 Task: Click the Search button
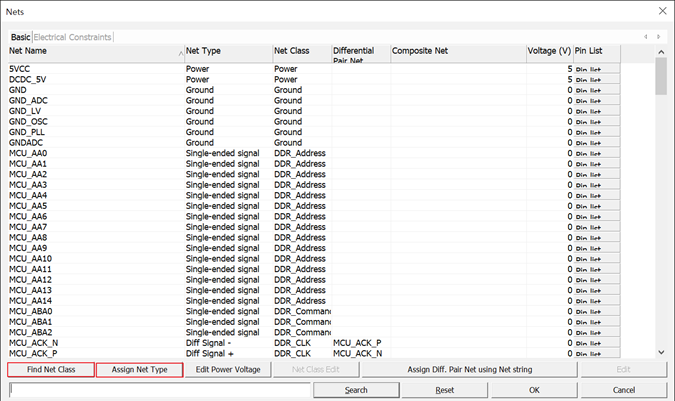point(356,390)
